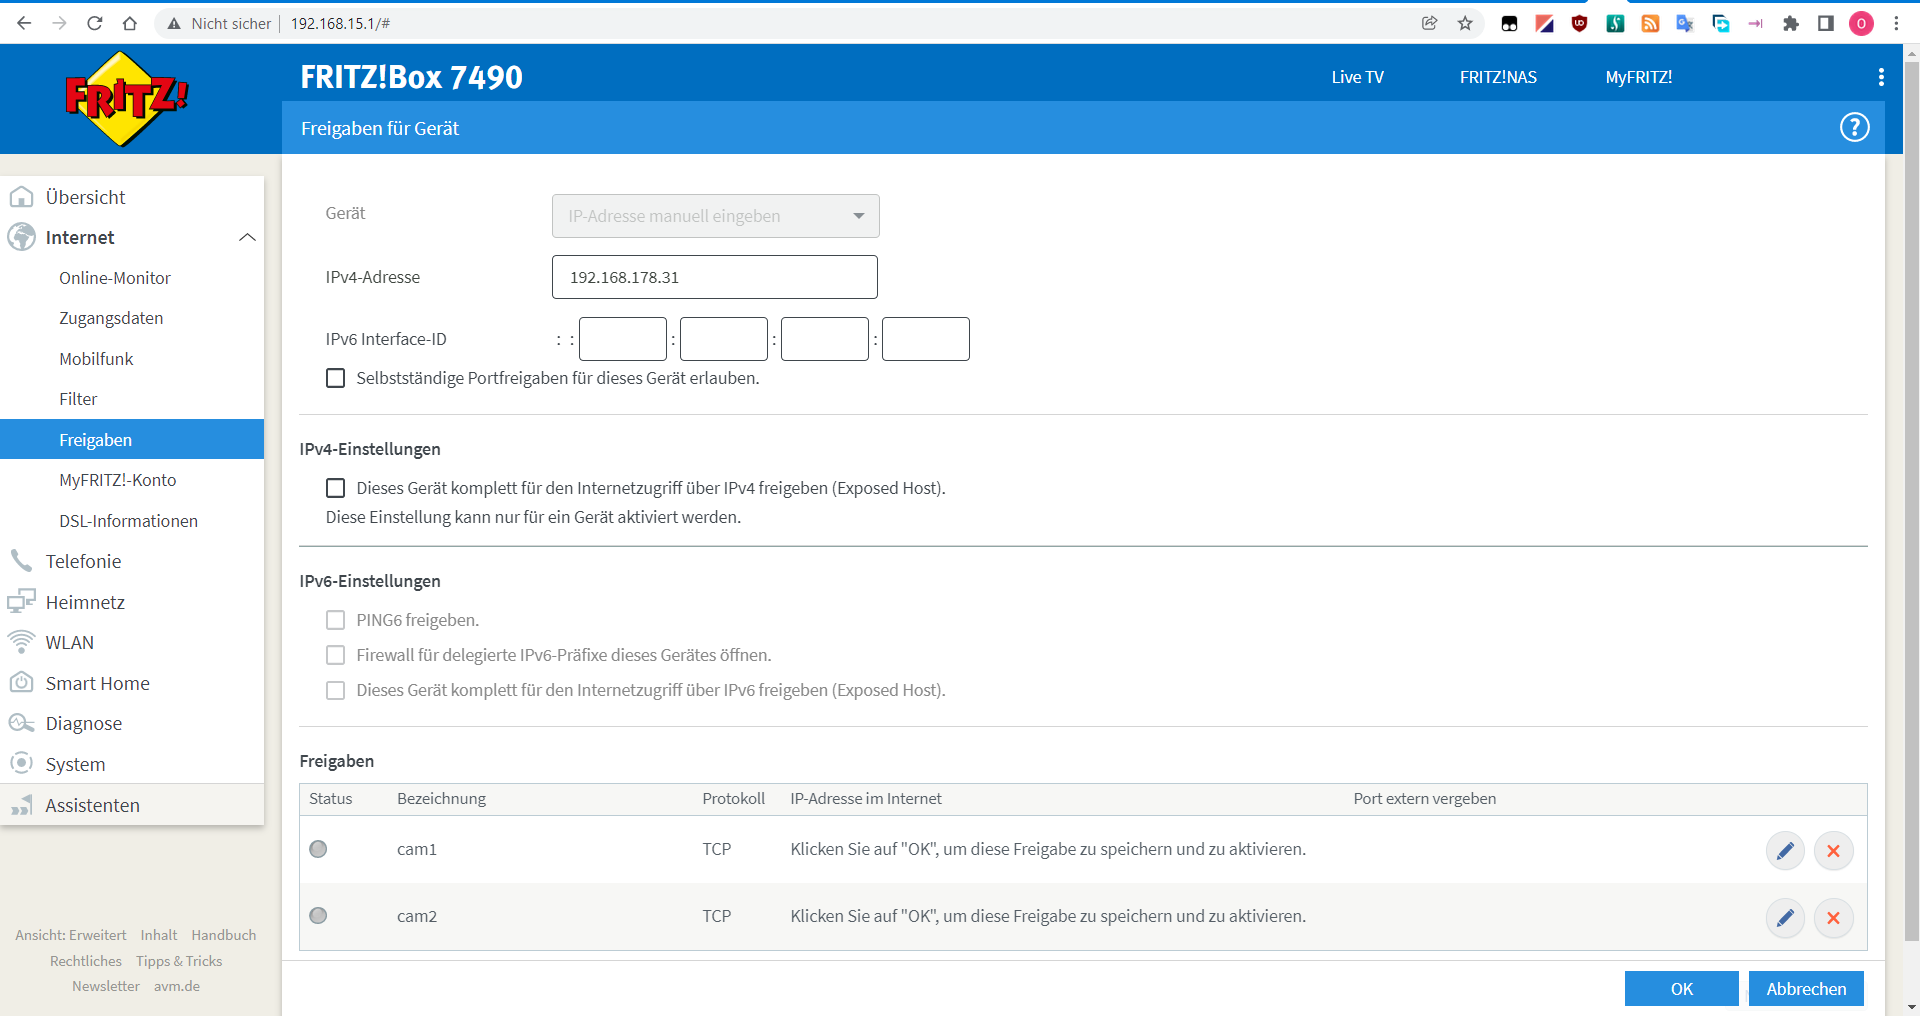Click the IPv4-Adresse input field
Screen dimensions: 1920x1016
(714, 277)
